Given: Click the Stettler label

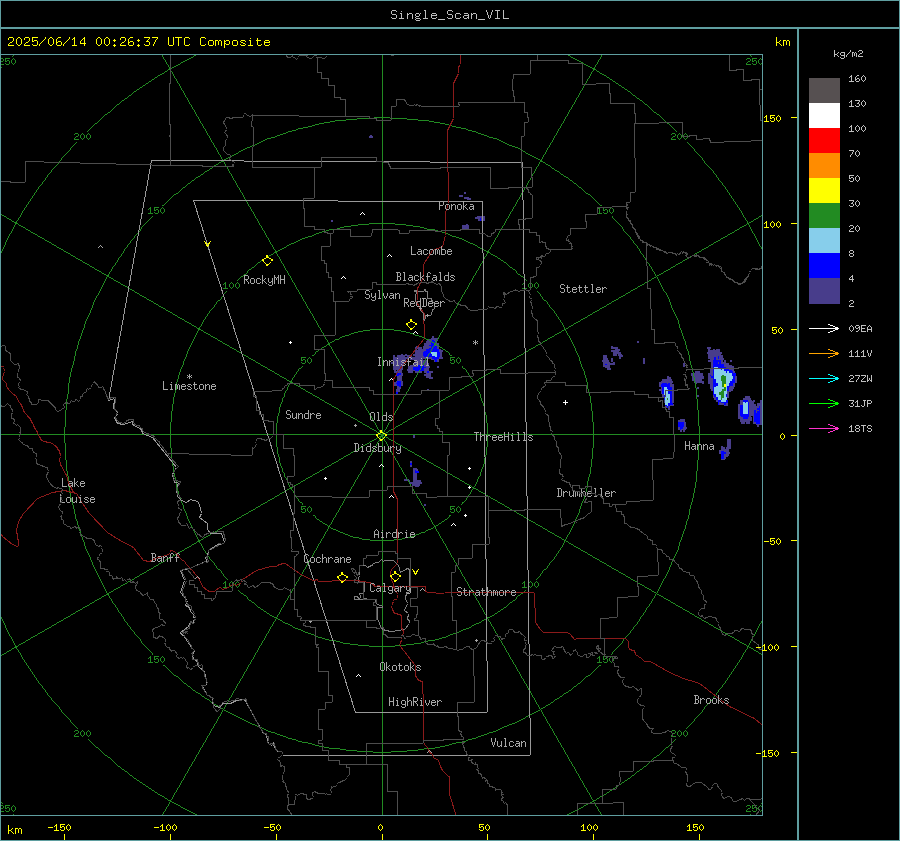Looking at the screenshot, I should click(583, 289).
